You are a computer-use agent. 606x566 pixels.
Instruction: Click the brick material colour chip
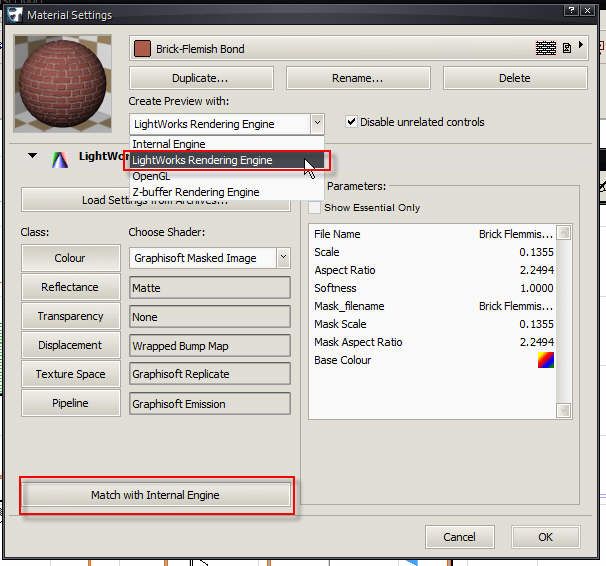click(x=142, y=49)
